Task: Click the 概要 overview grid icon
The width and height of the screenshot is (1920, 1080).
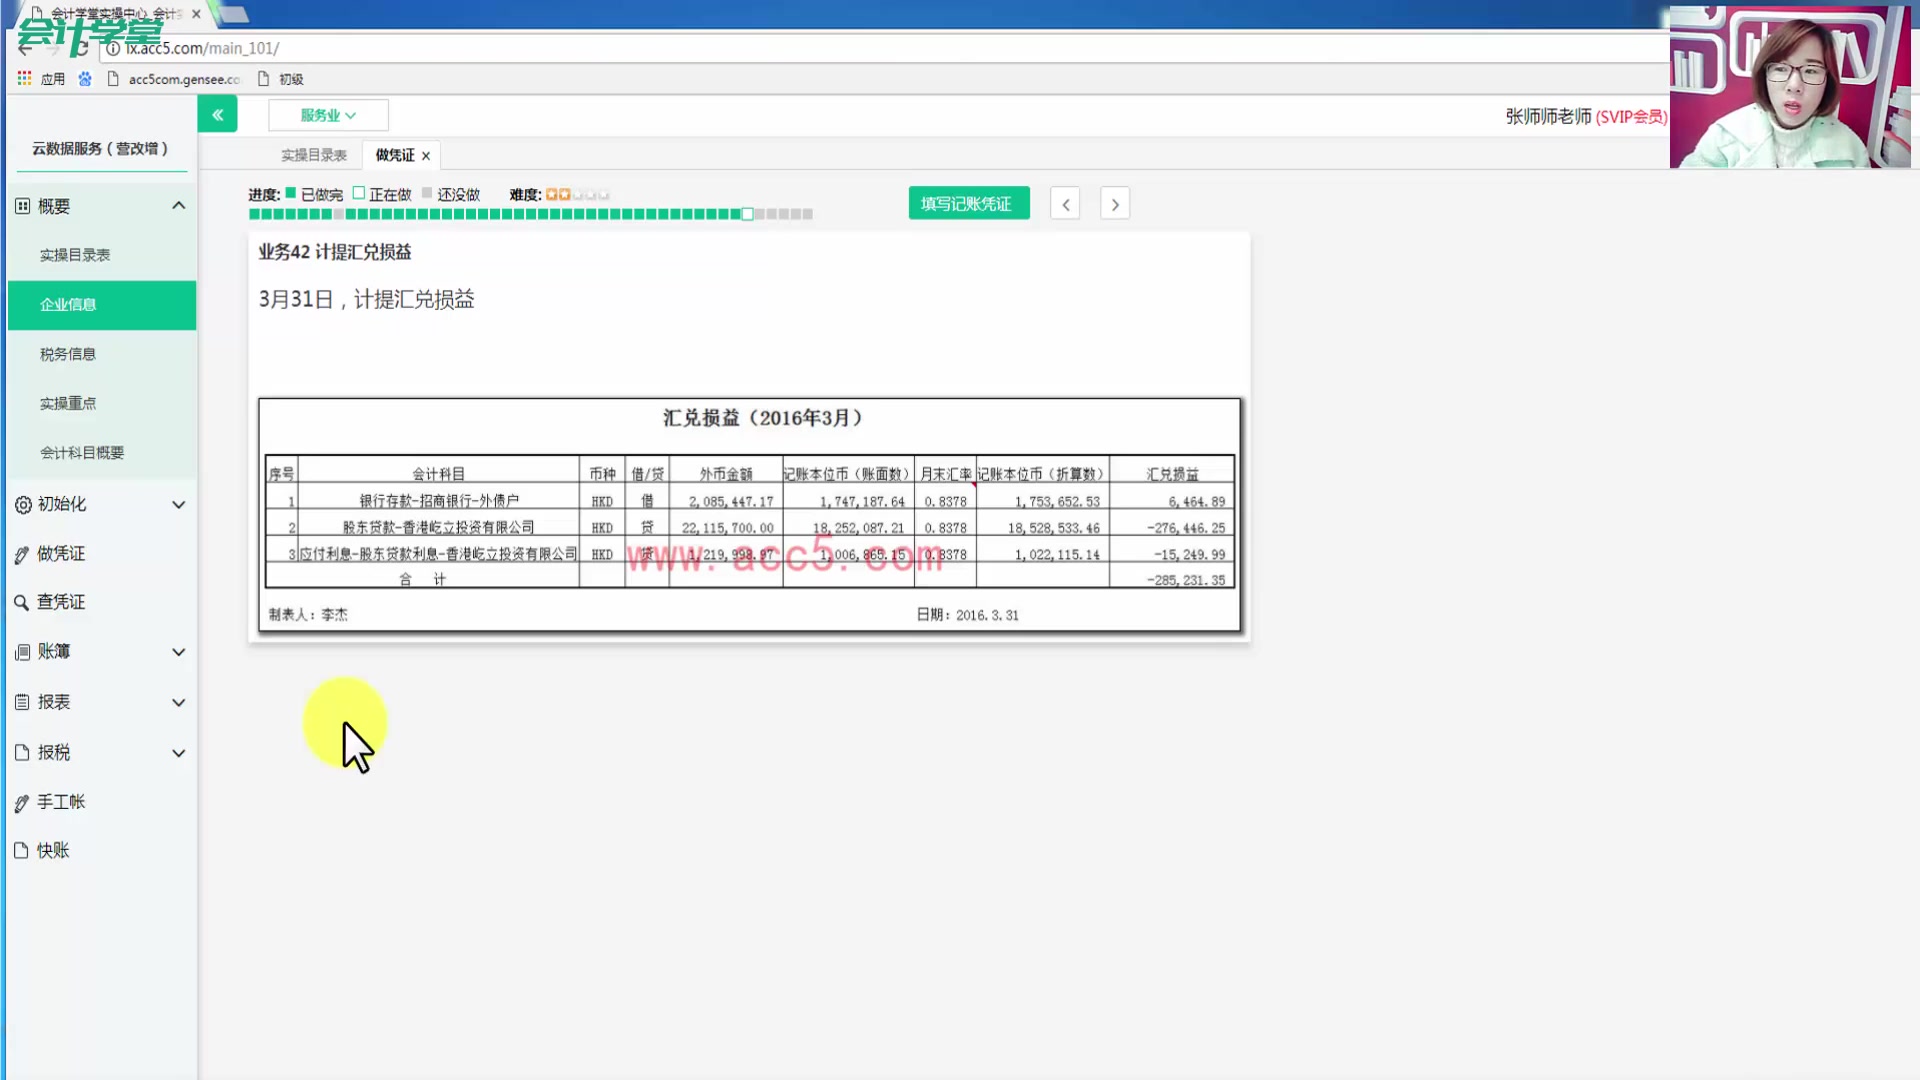Action: tap(22, 205)
